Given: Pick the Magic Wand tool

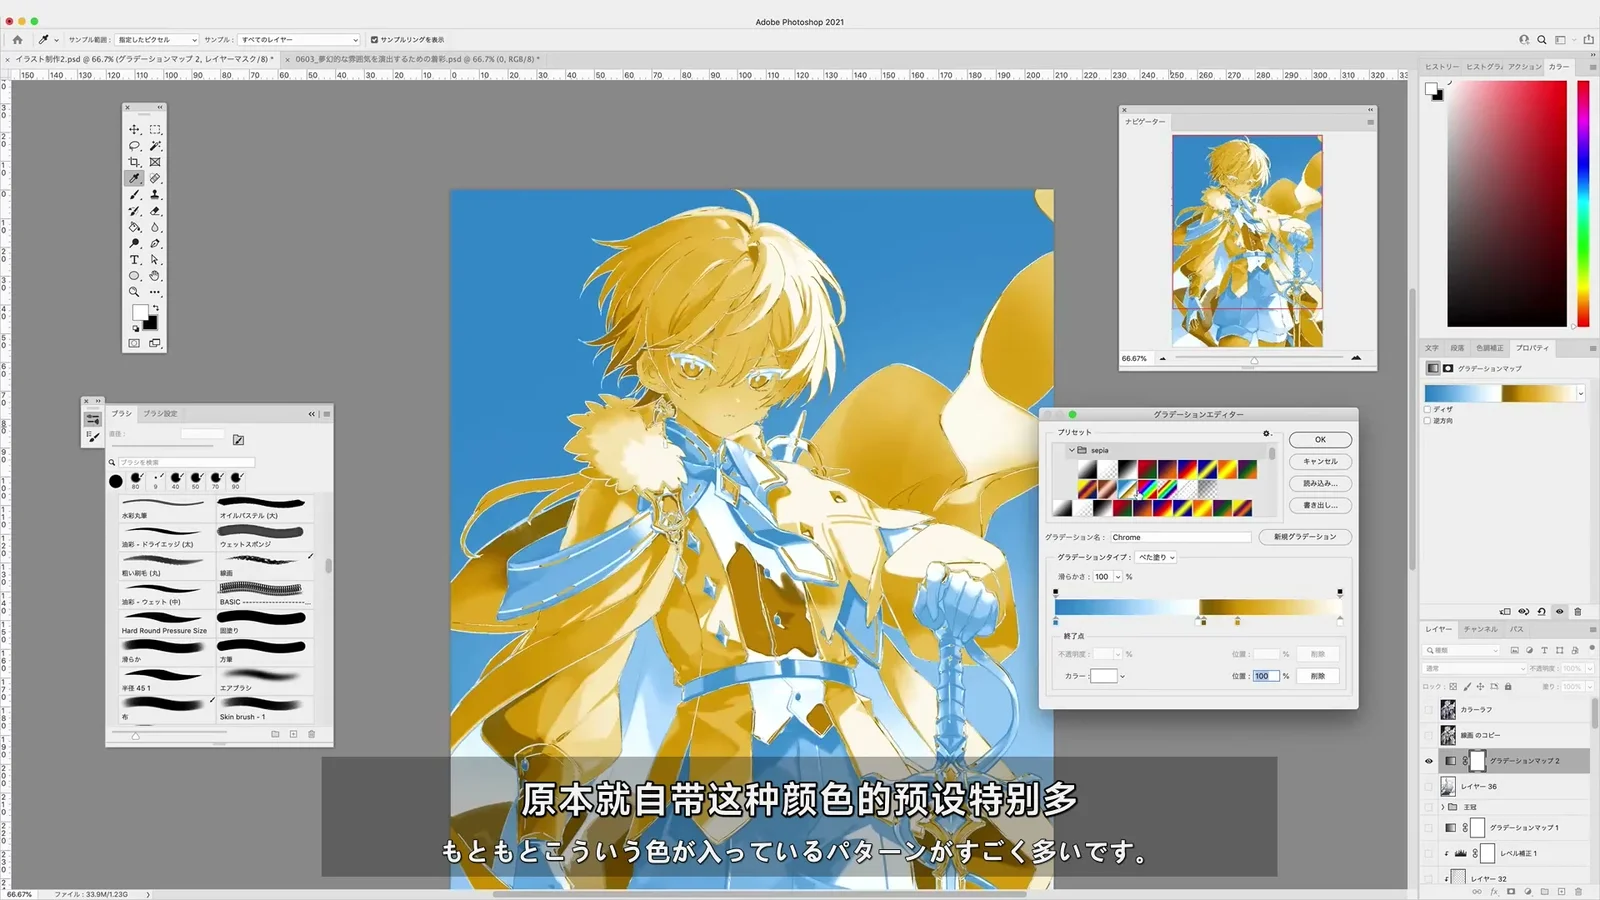Looking at the screenshot, I should tap(155, 146).
